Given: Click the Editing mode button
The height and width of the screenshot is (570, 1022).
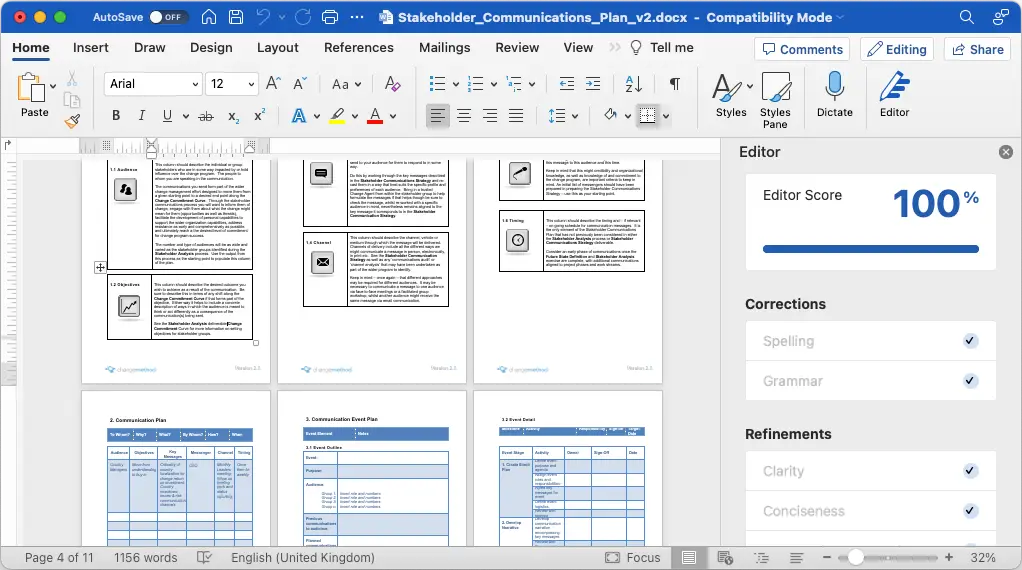Looking at the screenshot, I should [x=897, y=49].
